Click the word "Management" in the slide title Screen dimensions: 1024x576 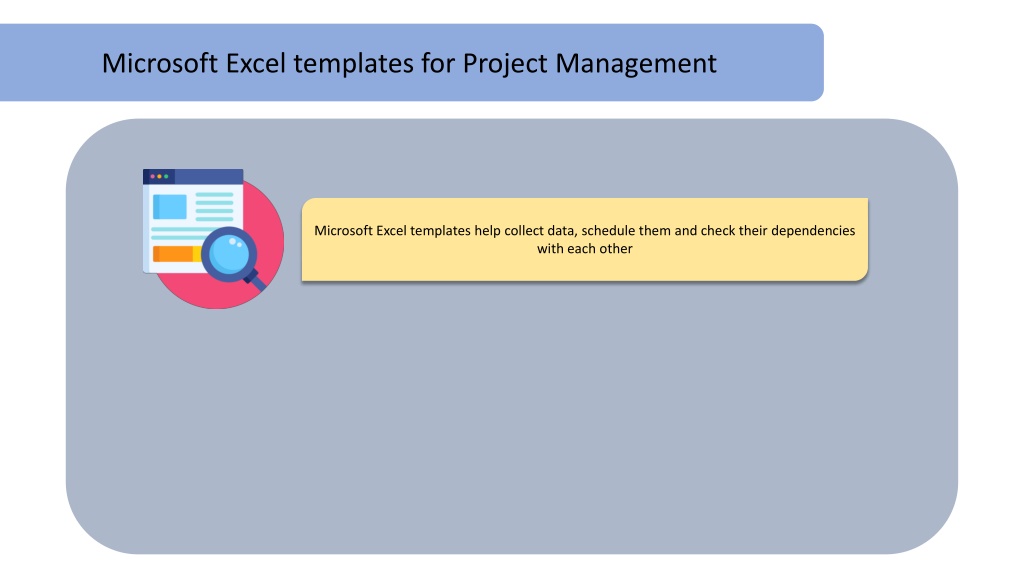click(x=636, y=63)
